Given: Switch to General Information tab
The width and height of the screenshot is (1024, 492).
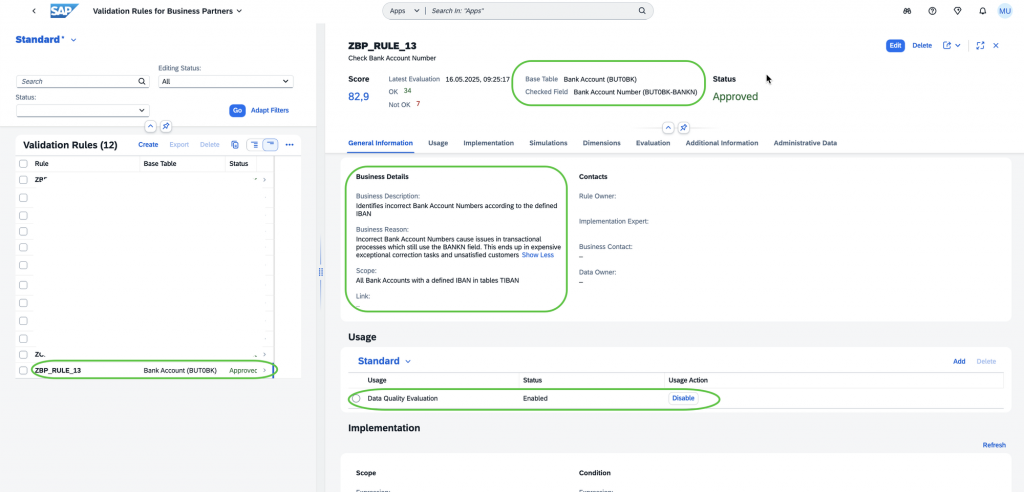Looking at the screenshot, I should pyautogui.click(x=380, y=143).
